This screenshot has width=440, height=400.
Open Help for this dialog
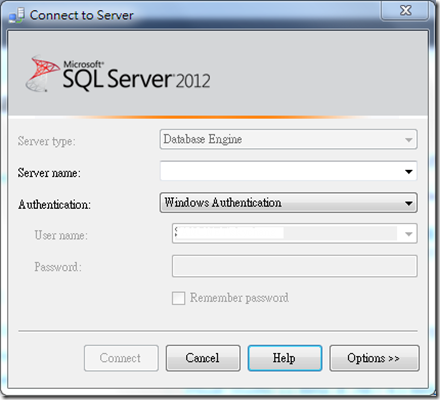click(285, 358)
